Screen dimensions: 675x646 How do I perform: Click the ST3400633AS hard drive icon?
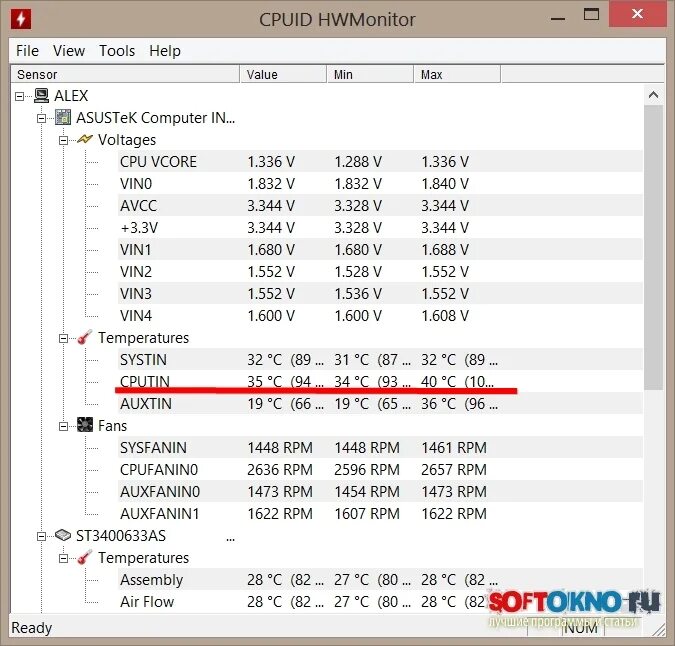(63, 535)
